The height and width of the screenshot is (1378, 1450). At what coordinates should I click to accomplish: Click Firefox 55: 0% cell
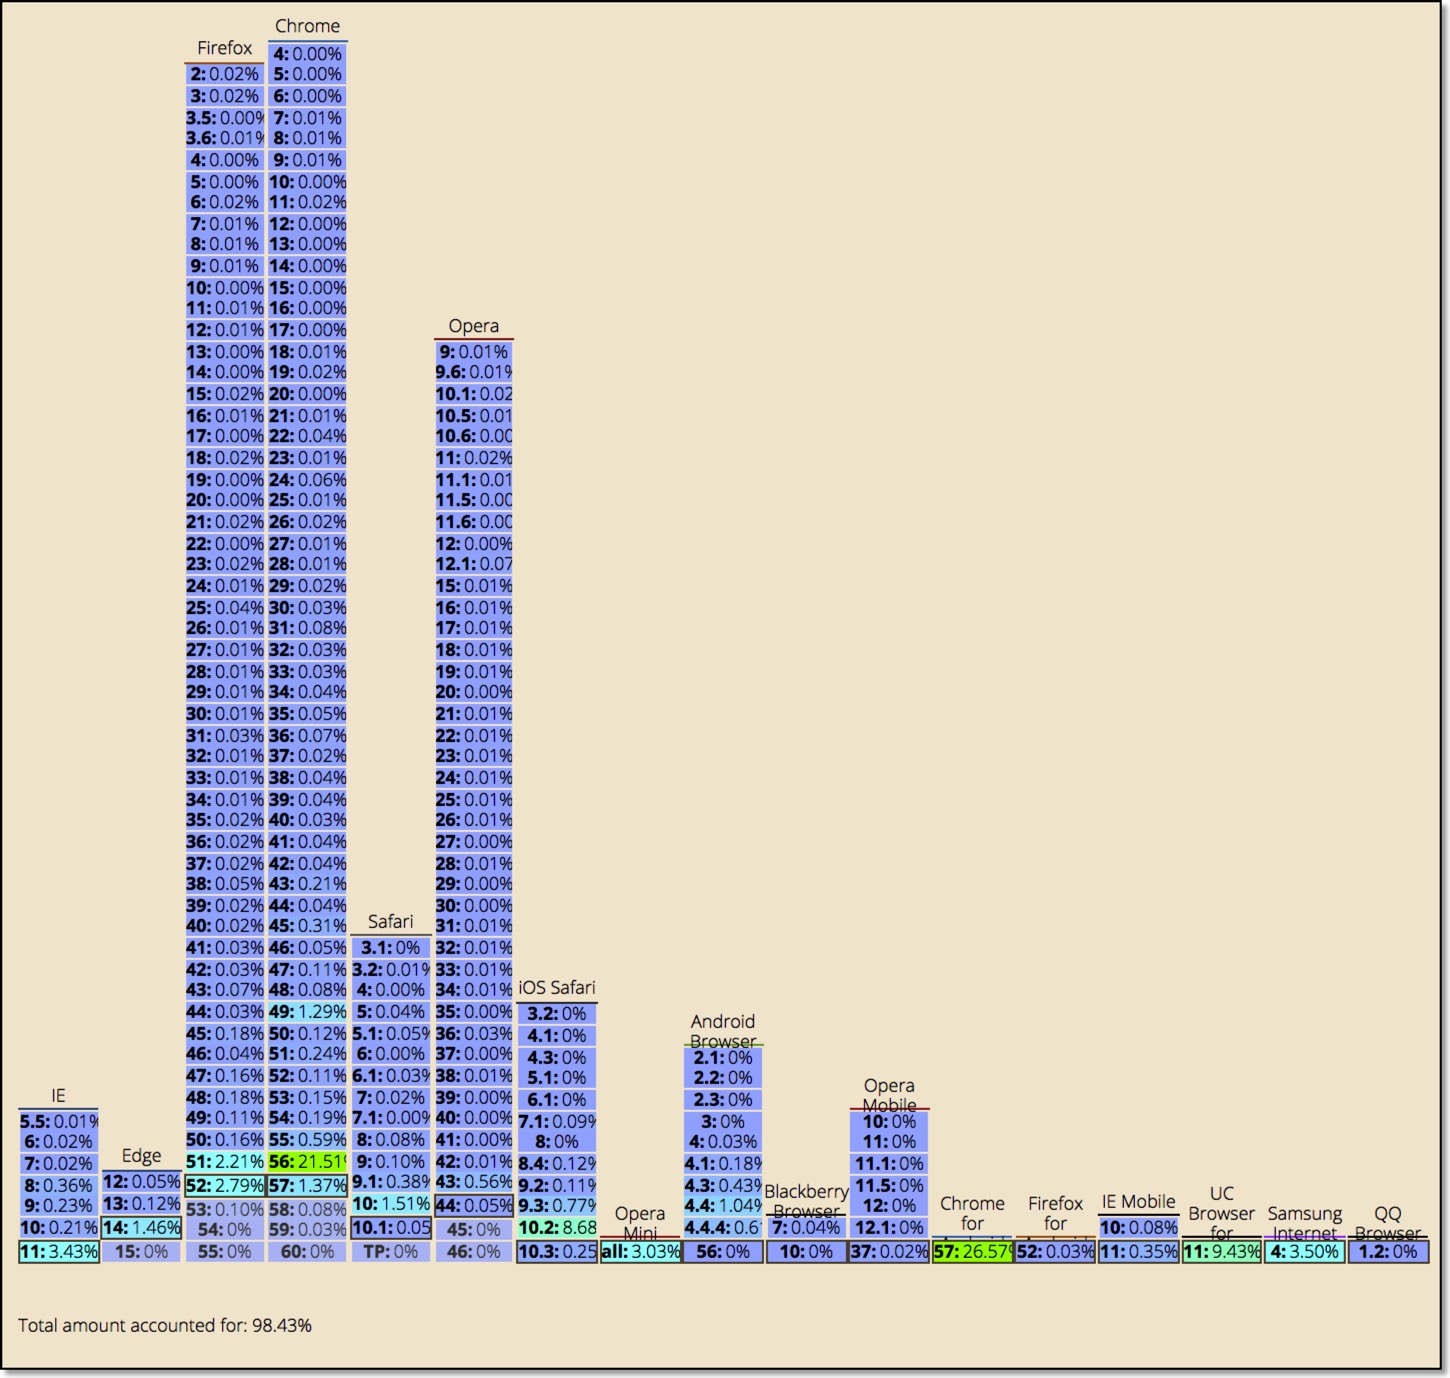click(225, 1251)
